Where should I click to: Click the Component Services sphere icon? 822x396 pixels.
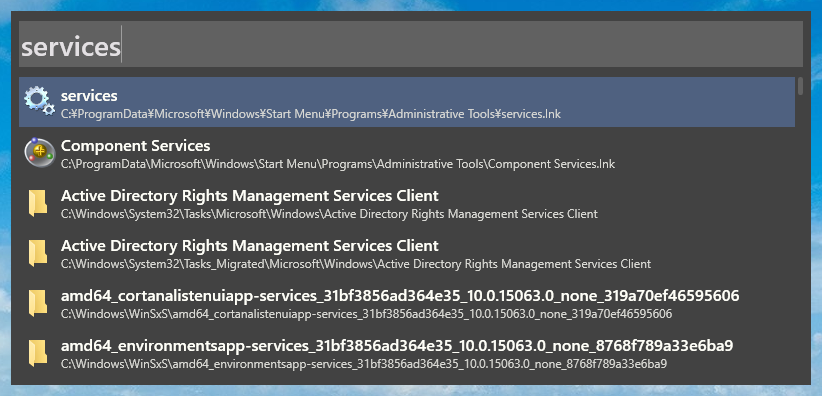click(39, 152)
